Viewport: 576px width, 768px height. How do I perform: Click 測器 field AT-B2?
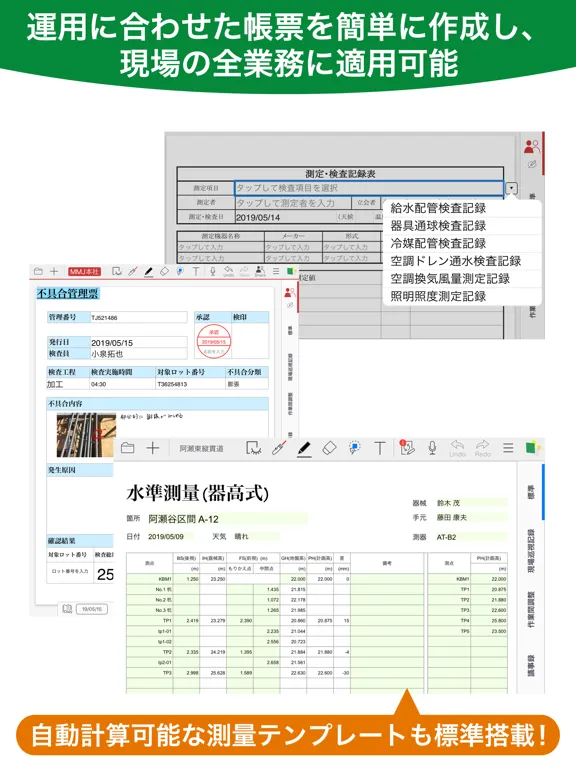tap(471, 537)
